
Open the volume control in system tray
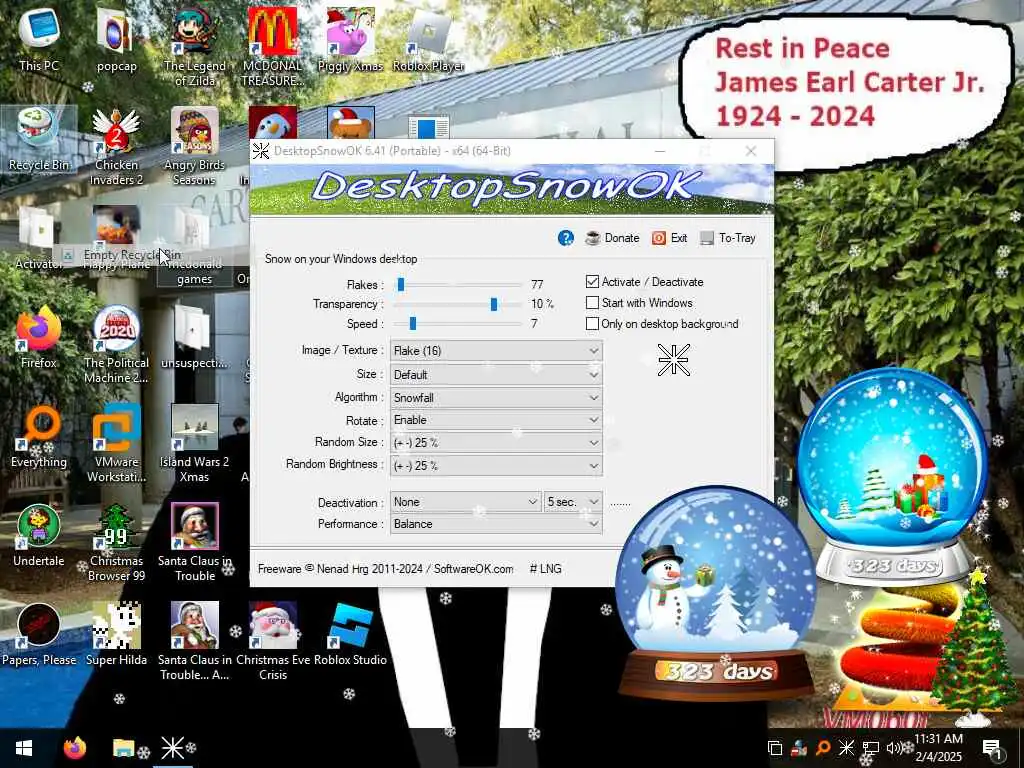point(894,748)
